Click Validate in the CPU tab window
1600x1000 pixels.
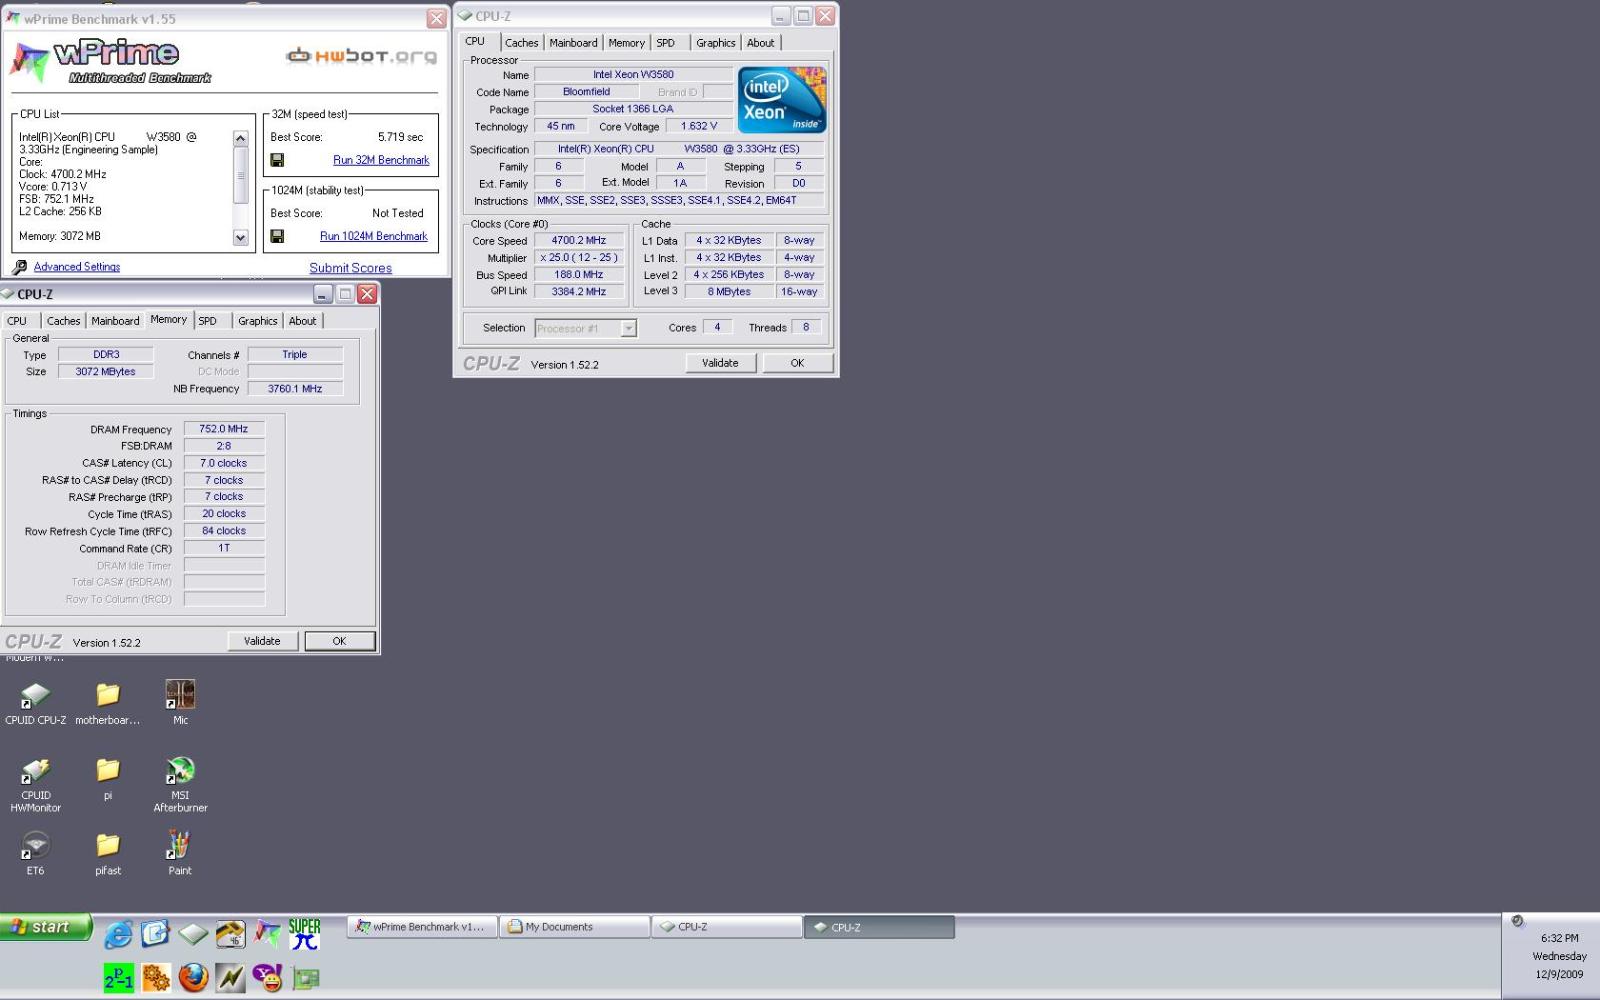[720, 363]
